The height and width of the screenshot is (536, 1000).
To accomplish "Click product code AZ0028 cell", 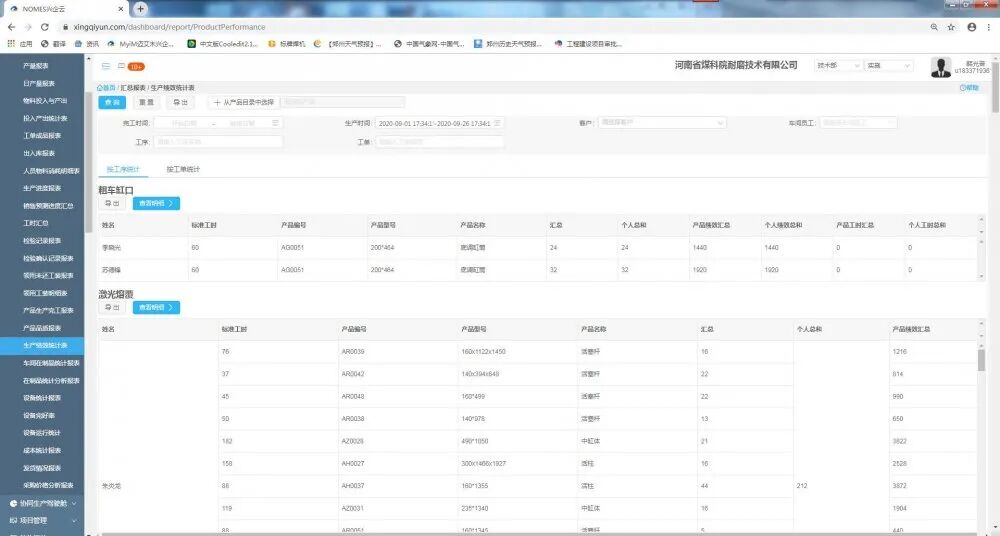I will [353, 441].
